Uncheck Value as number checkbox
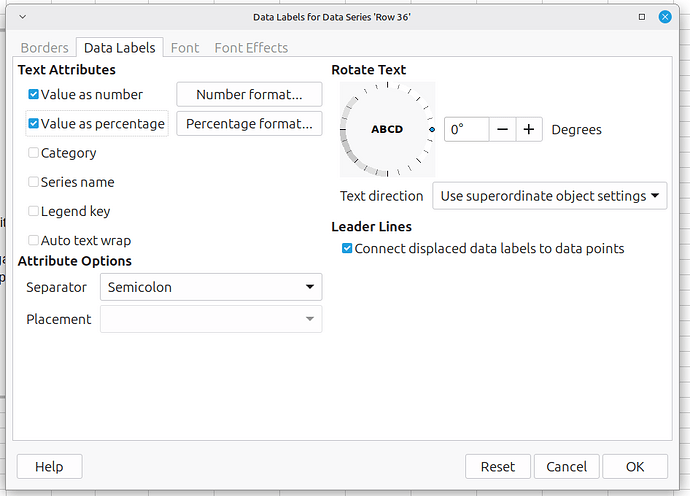Image resolution: width=690 pixels, height=496 pixels. (34, 95)
